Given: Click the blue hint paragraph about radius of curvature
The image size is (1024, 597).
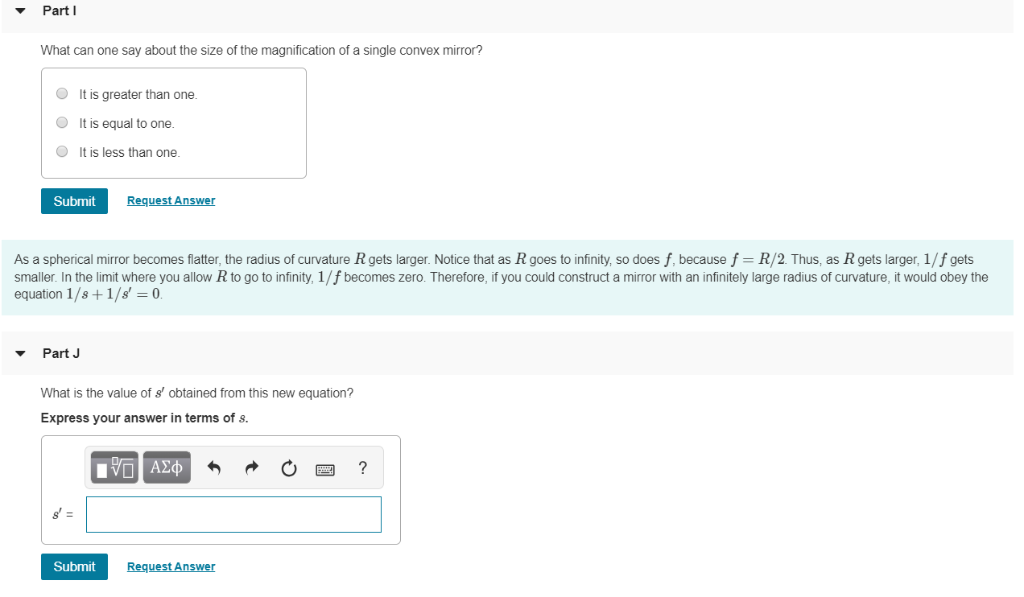Looking at the screenshot, I should click(x=500, y=276).
